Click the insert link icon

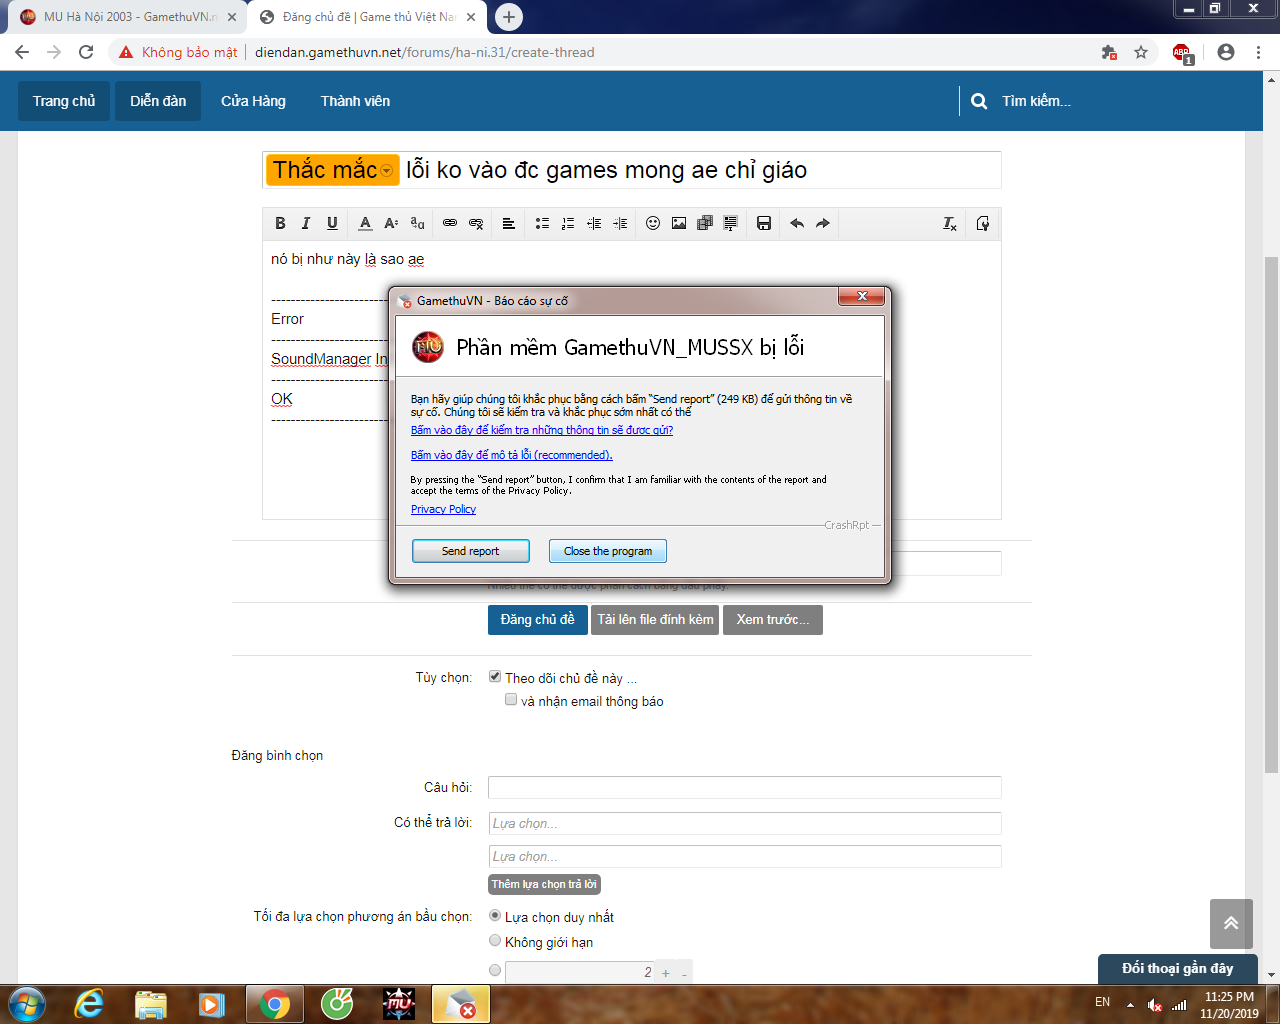coord(450,223)
